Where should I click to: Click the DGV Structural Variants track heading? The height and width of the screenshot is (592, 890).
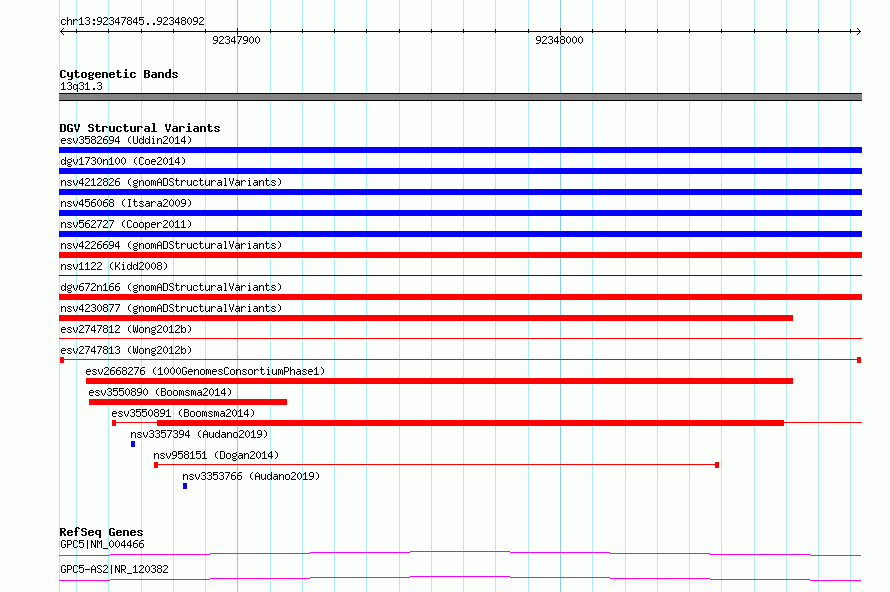(x=140, y=128)
